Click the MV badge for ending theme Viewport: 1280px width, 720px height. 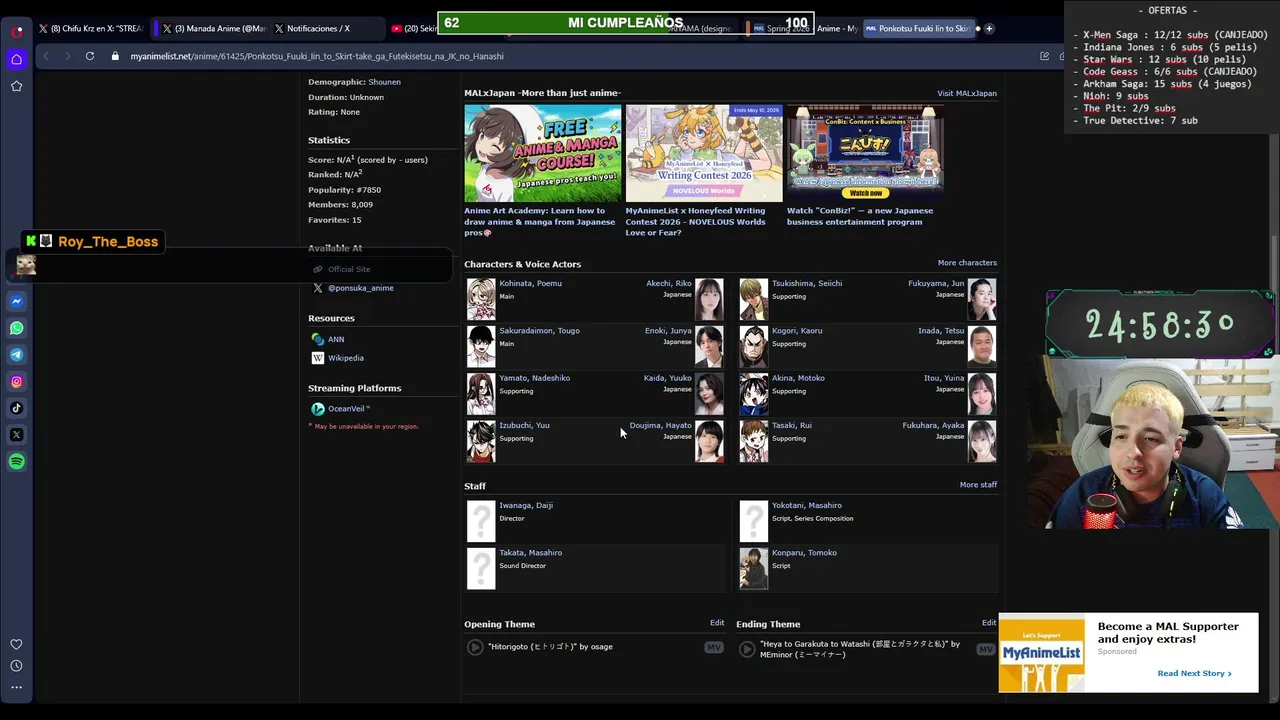click(x=986, y=650)
